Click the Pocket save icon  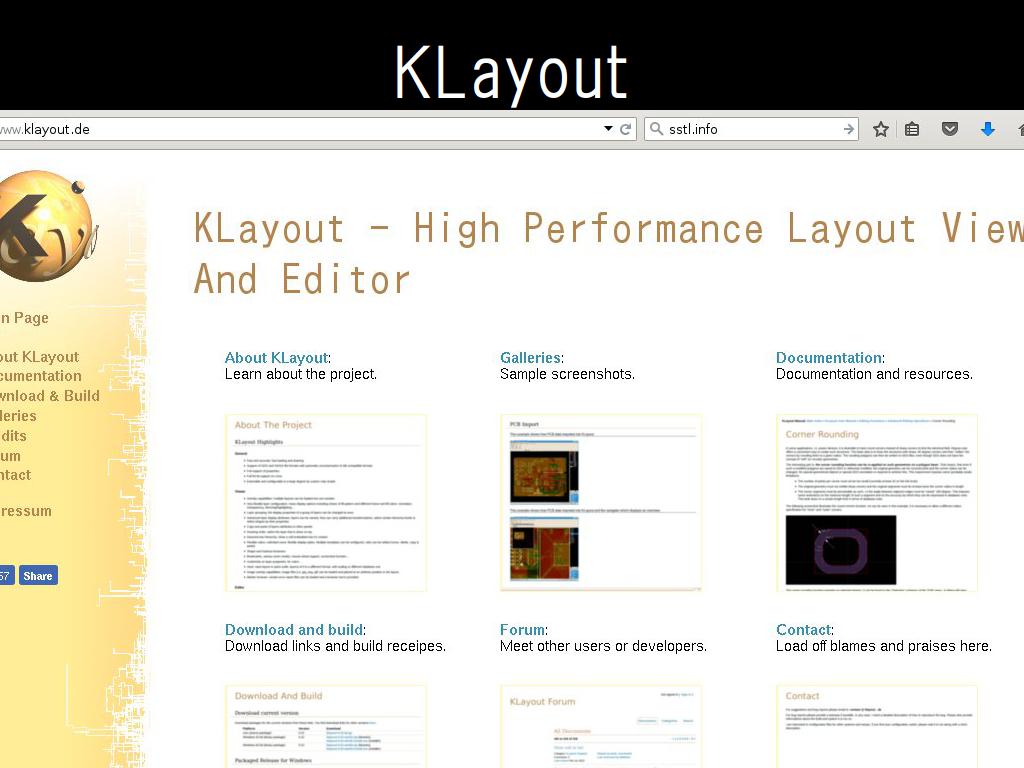click(950, 129)
